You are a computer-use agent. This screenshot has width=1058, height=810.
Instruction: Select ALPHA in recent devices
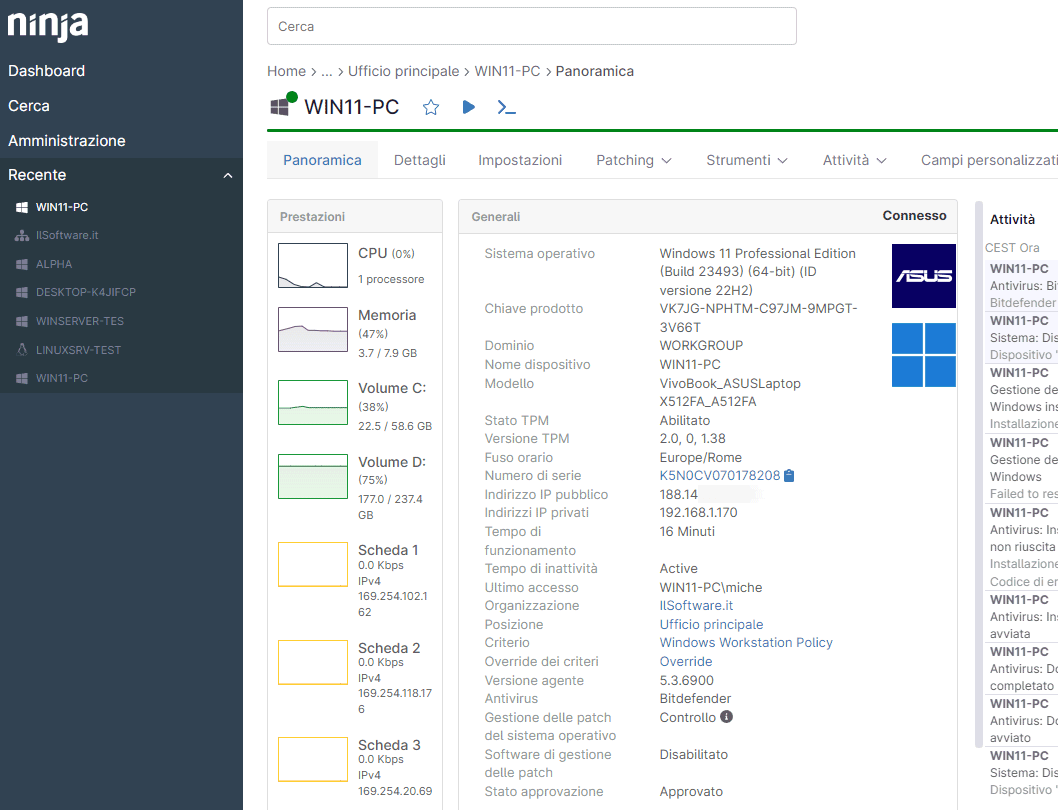(x=54, y=265)
